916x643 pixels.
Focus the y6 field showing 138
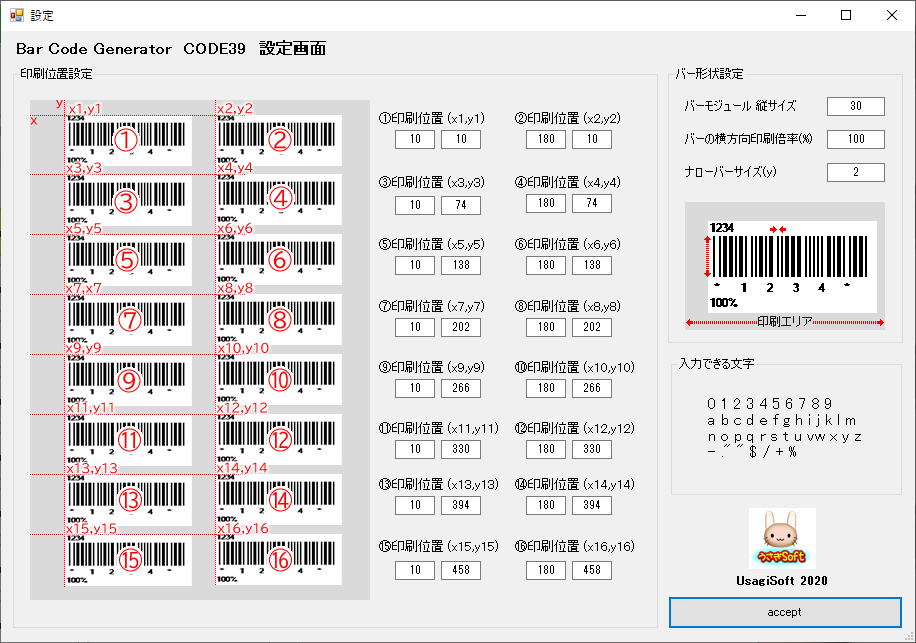[592, 265]
